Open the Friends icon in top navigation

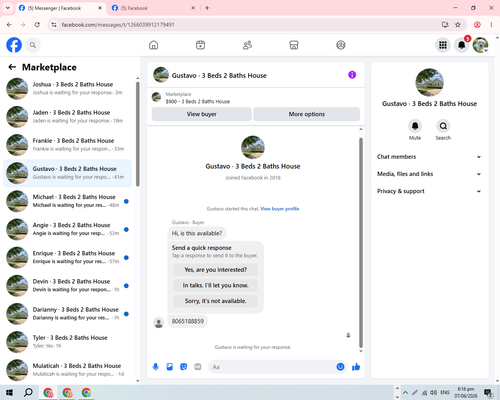247,45
